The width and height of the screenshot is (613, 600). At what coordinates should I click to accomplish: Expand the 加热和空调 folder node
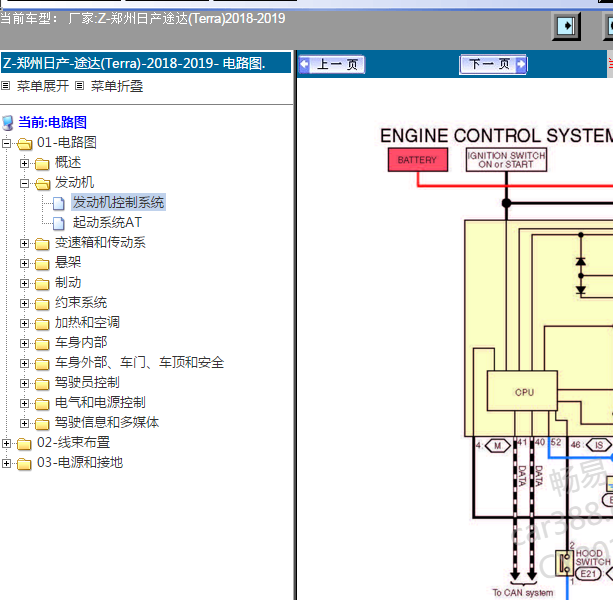(x=24, y=323)
